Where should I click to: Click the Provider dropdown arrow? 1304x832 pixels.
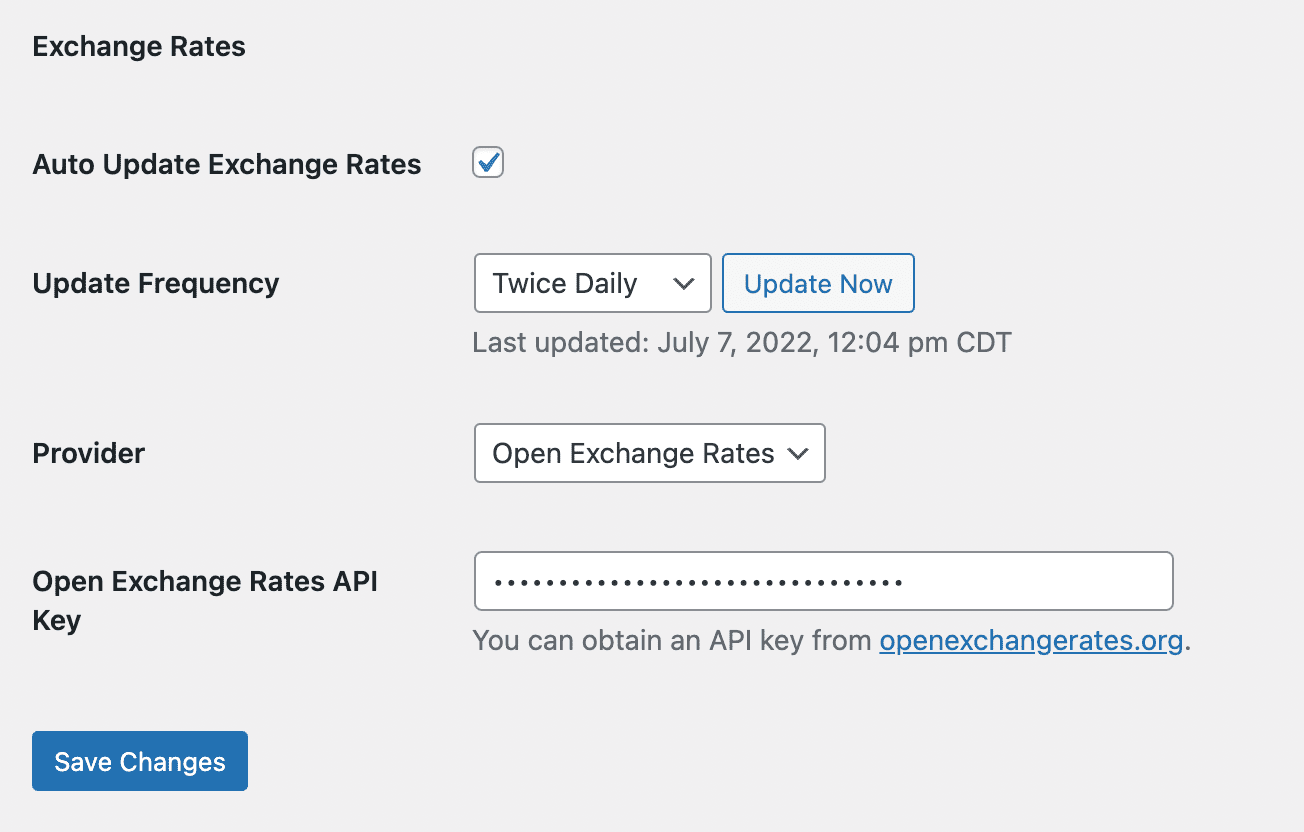[798, 453]
